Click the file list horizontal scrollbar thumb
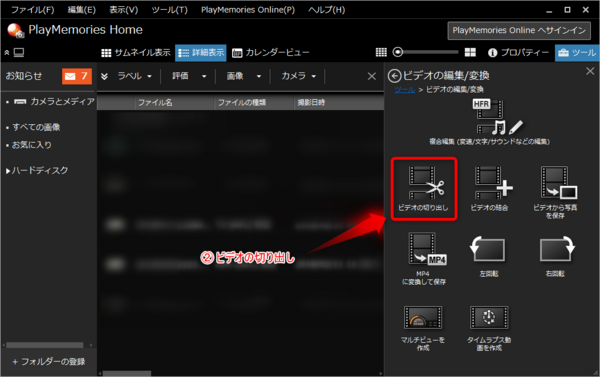Image resolution: width=600 pixels, height=377 pixels. [127, 373]
